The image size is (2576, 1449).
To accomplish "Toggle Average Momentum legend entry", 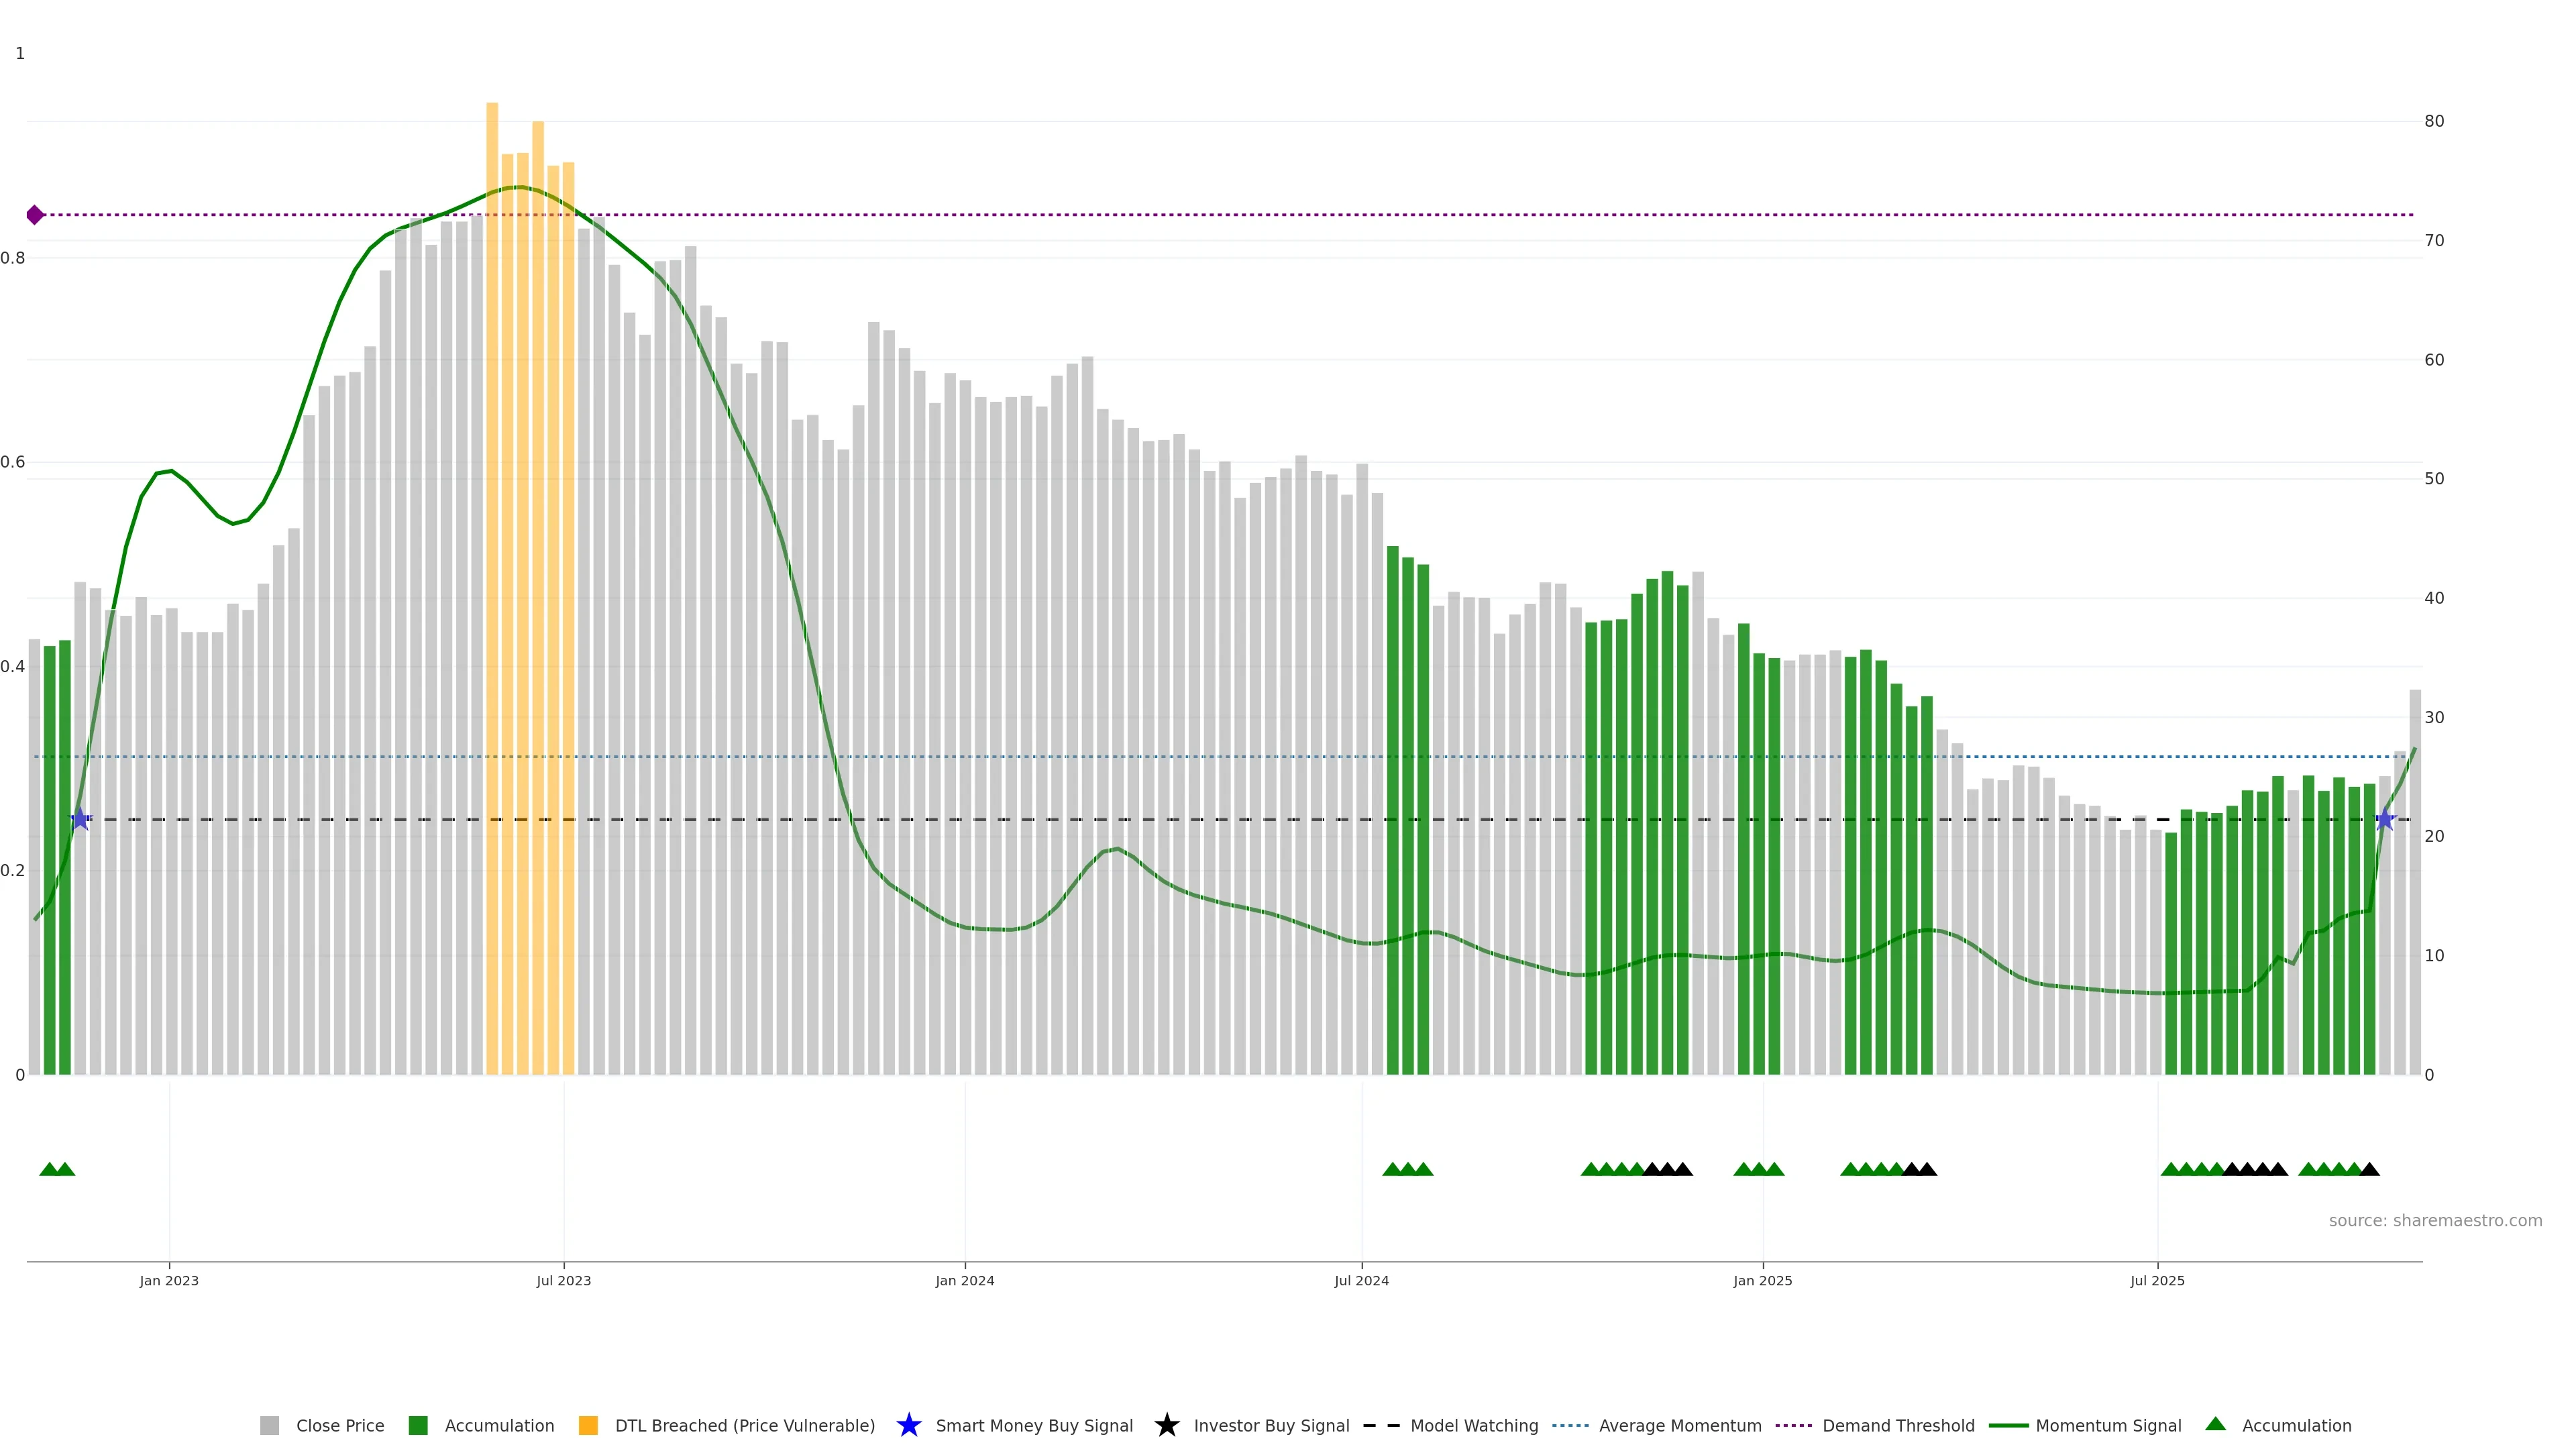I will pyautogui.click(x=1680, y=1426).
